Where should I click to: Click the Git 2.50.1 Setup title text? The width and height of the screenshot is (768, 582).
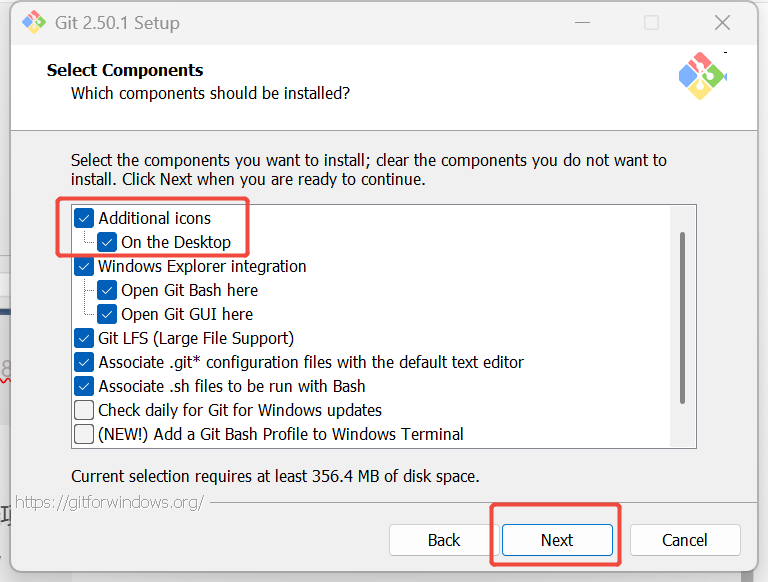click(117, 23)
